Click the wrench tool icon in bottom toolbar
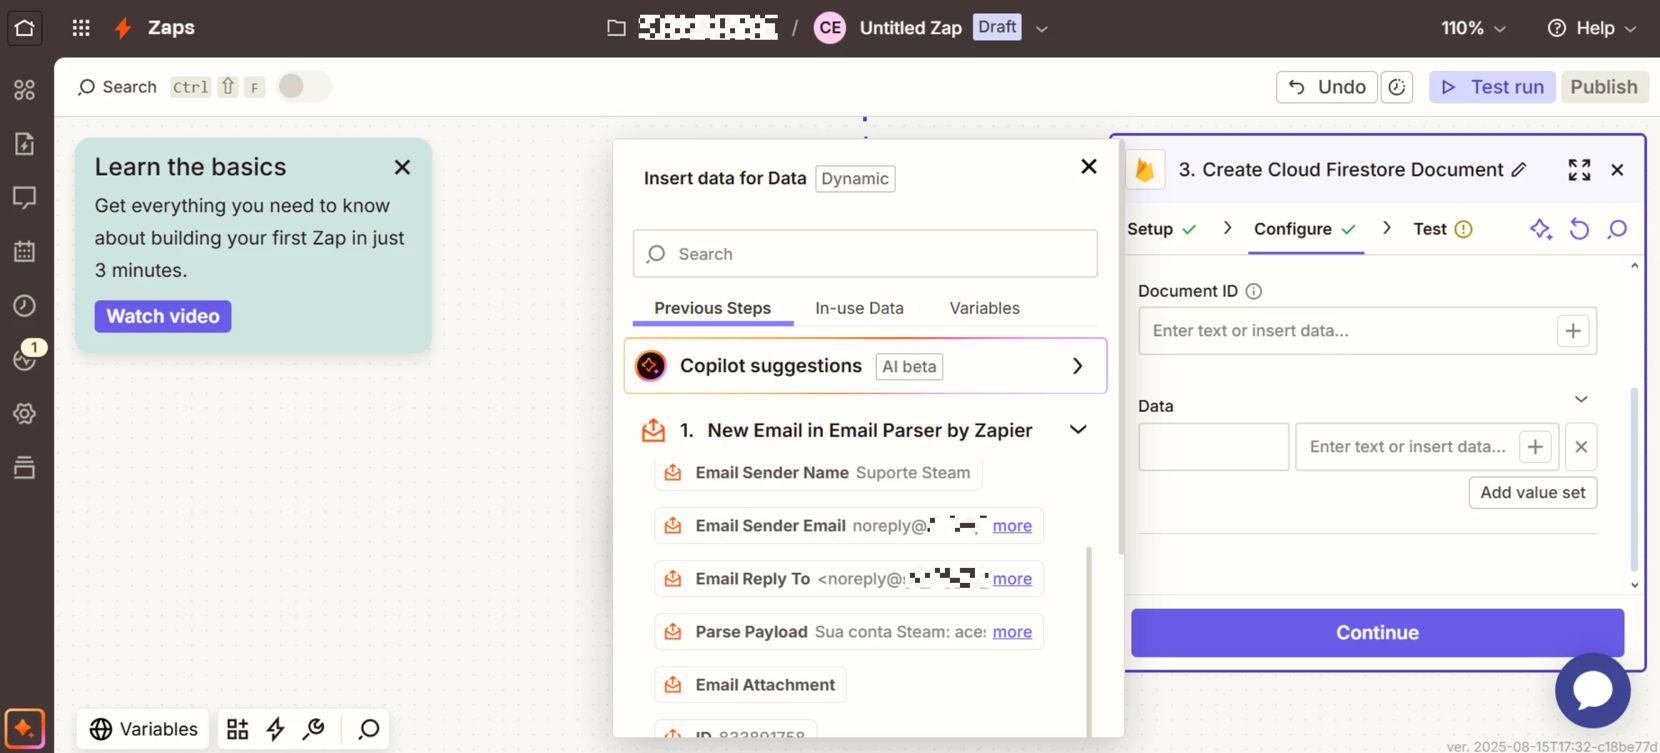This screenshot has height=753, width=1660. [314, 729]
